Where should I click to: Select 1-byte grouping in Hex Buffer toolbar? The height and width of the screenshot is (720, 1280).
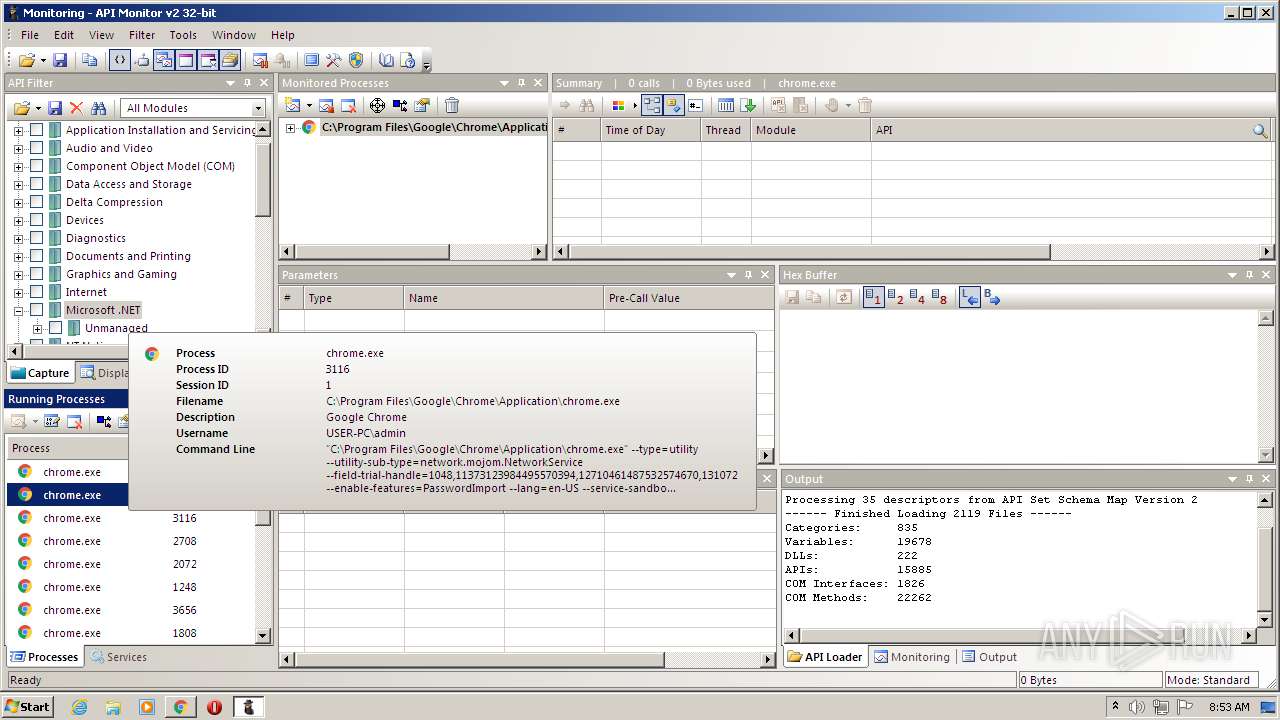click(x=873, y=297)
